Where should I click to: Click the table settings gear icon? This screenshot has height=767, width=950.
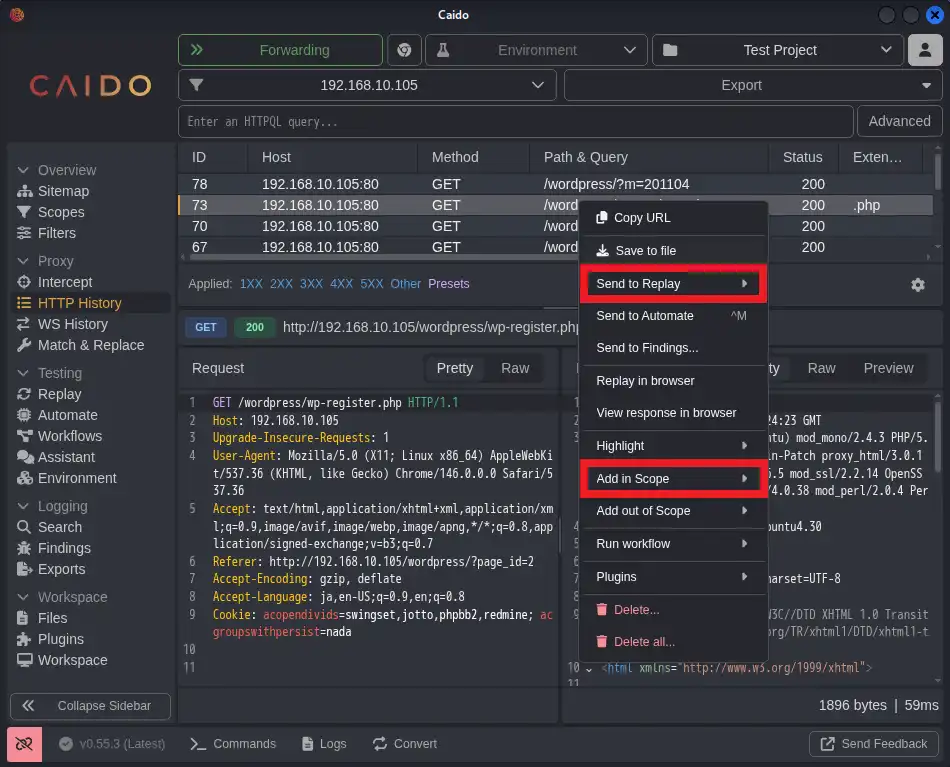[x=917, y=285]
